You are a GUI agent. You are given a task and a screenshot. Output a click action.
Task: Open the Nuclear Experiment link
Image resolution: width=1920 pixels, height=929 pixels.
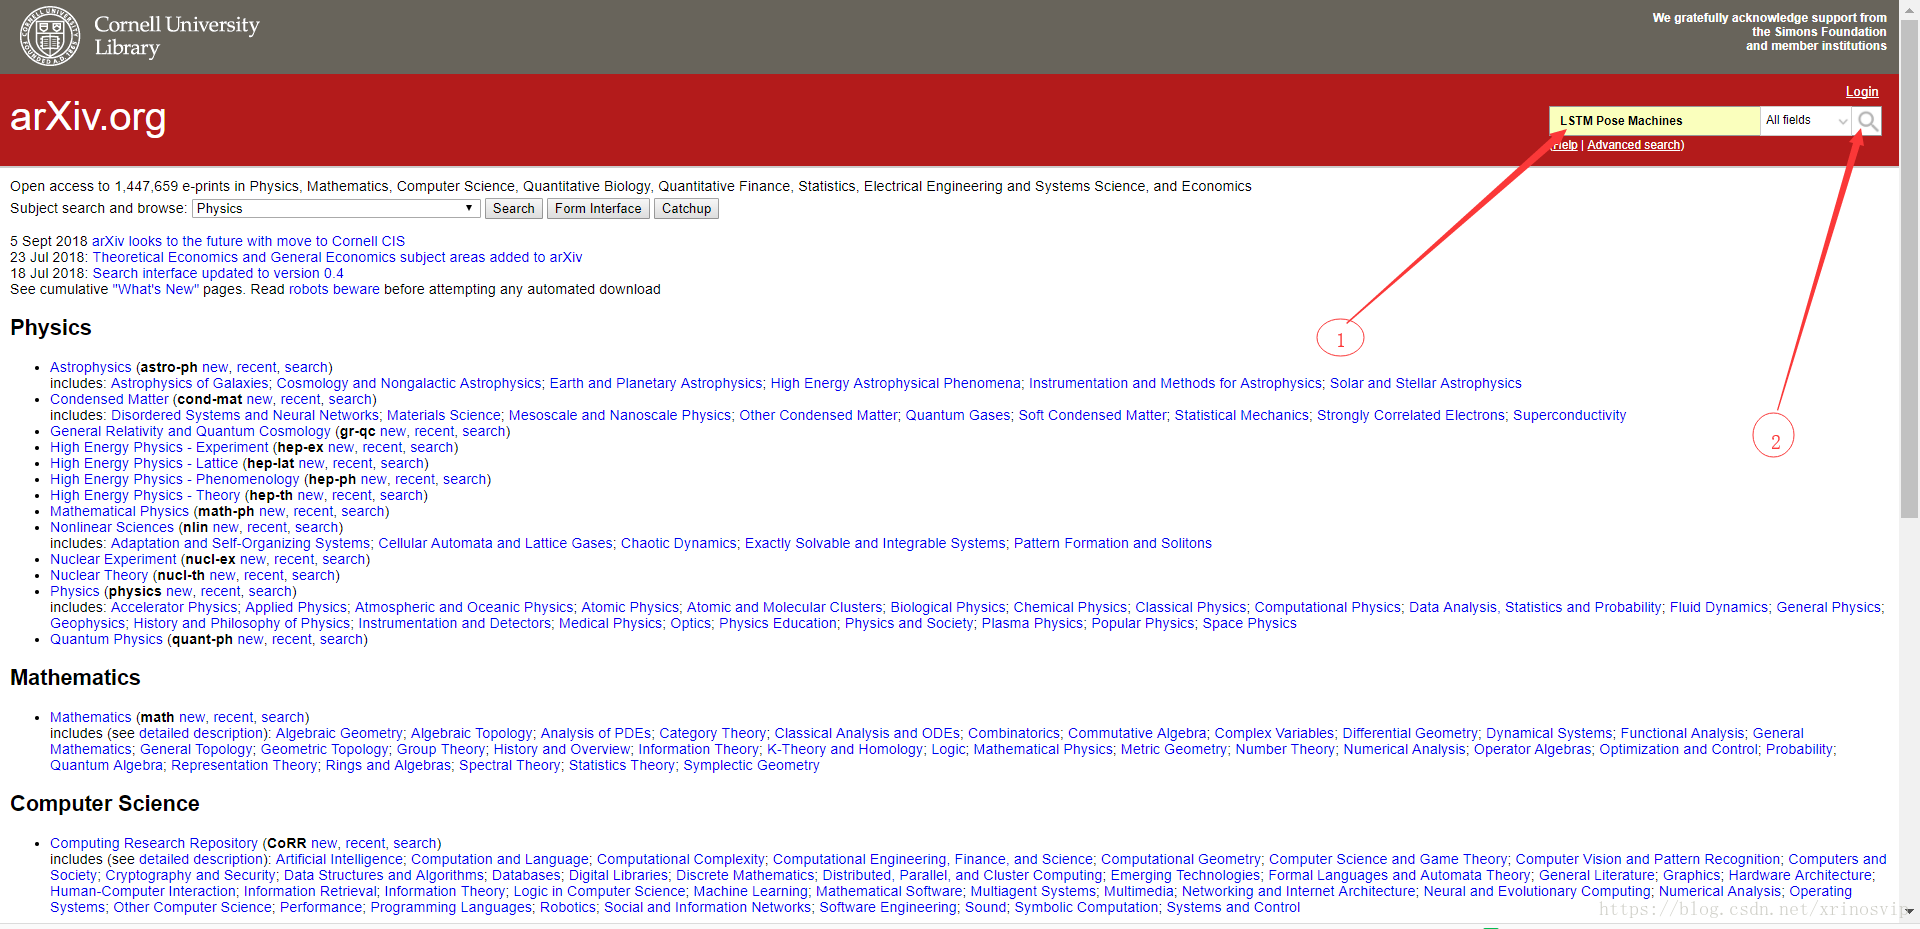click(113, 559)
